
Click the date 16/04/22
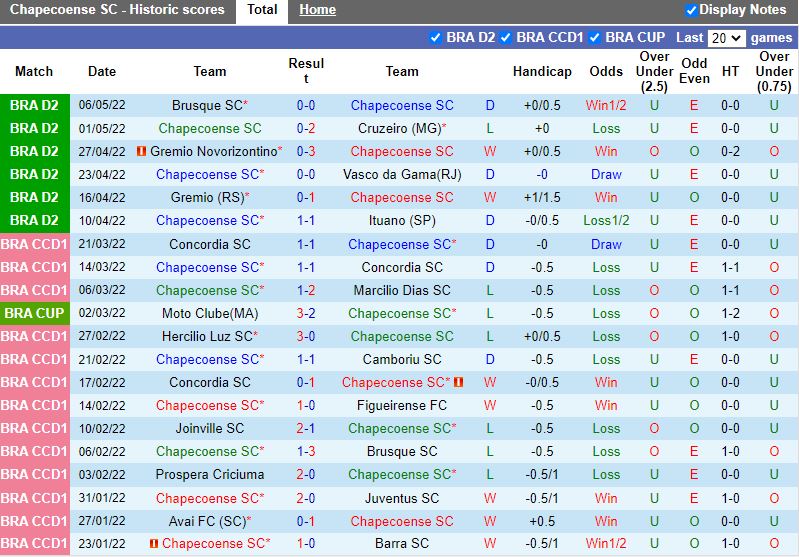[102, 198]
